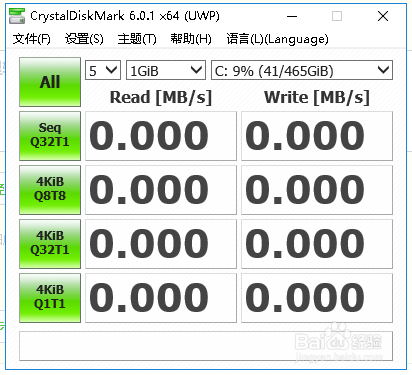Click the 4KiB Q32T1 read result value
Viewport: 412px width, 375px height.
(x=161, y=244)
